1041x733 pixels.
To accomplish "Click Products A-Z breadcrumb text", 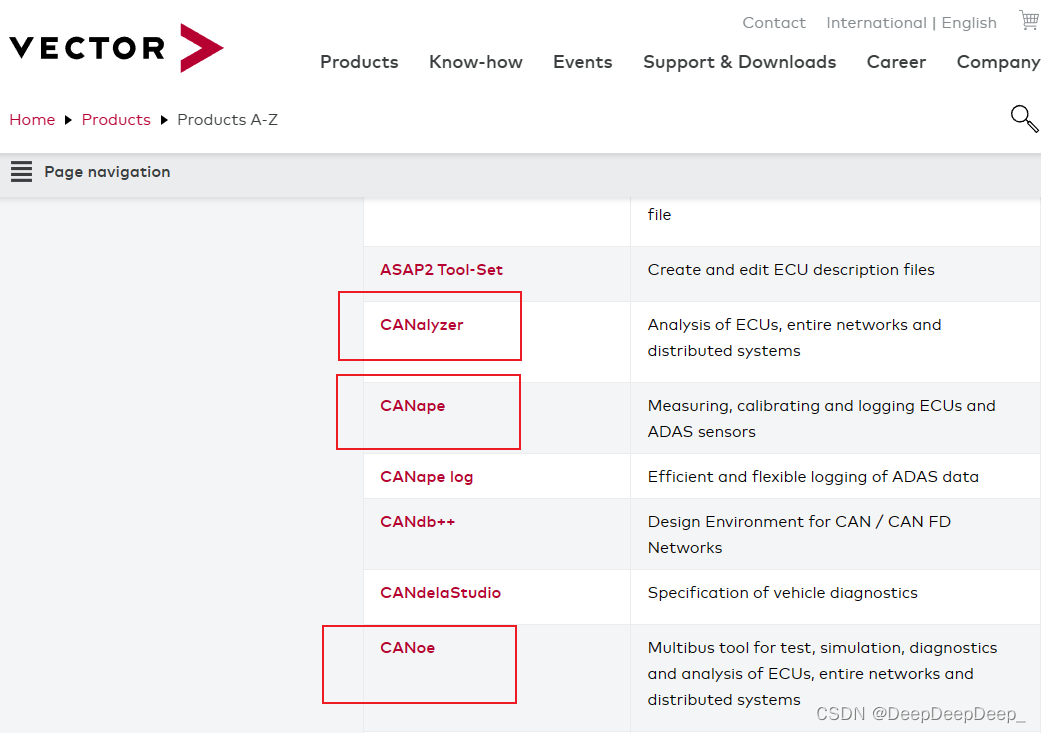I will [x=228, y=120].
